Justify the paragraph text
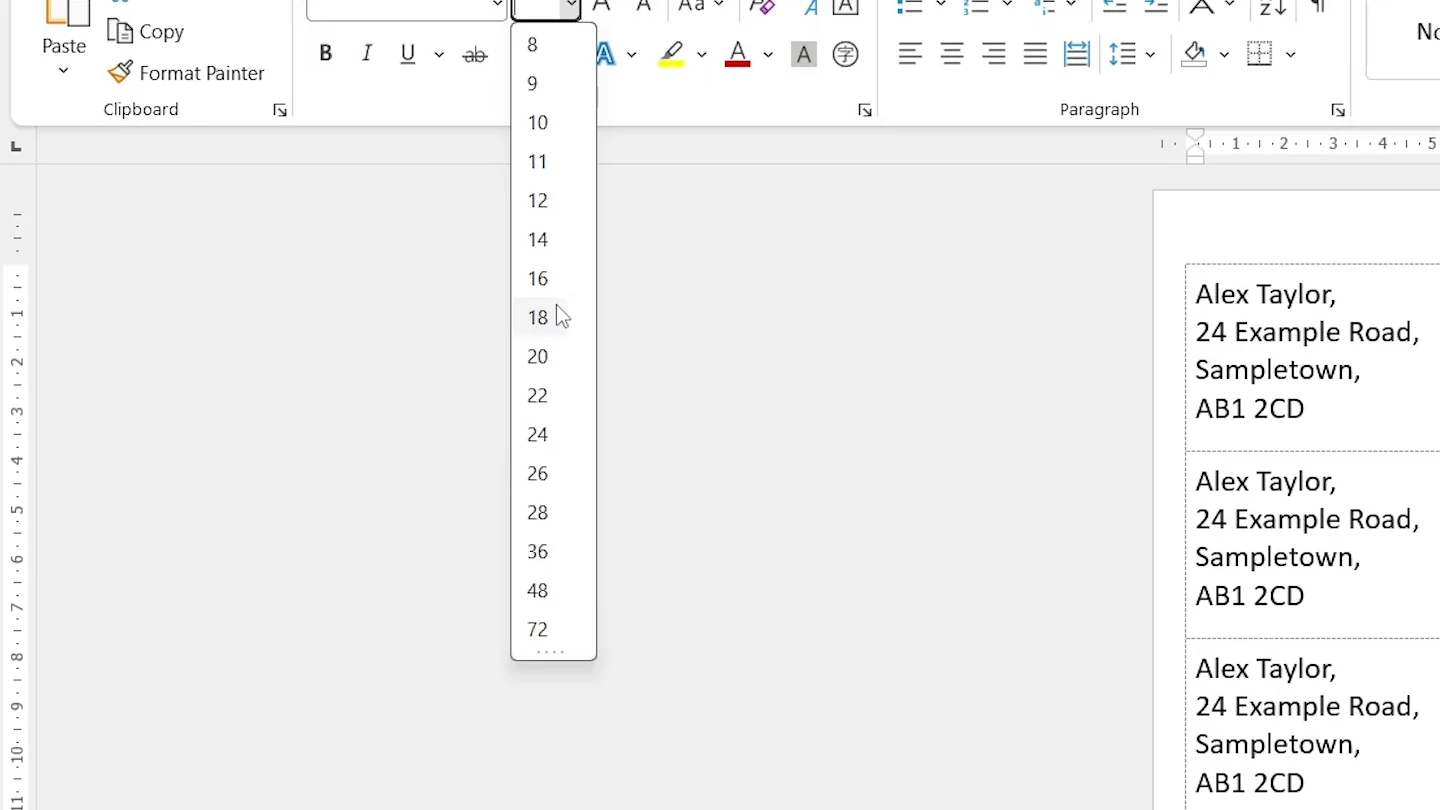 point(1035,54)
